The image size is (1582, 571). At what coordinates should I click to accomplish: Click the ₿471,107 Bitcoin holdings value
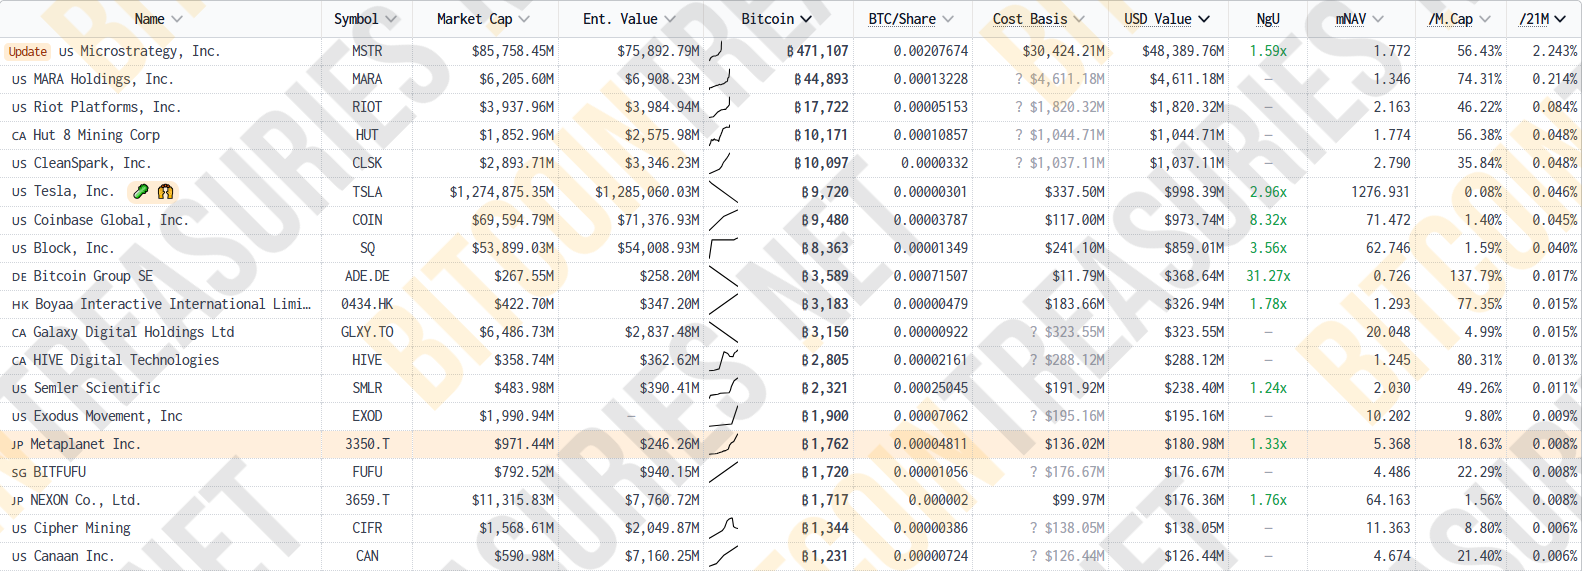click(817, 51)
